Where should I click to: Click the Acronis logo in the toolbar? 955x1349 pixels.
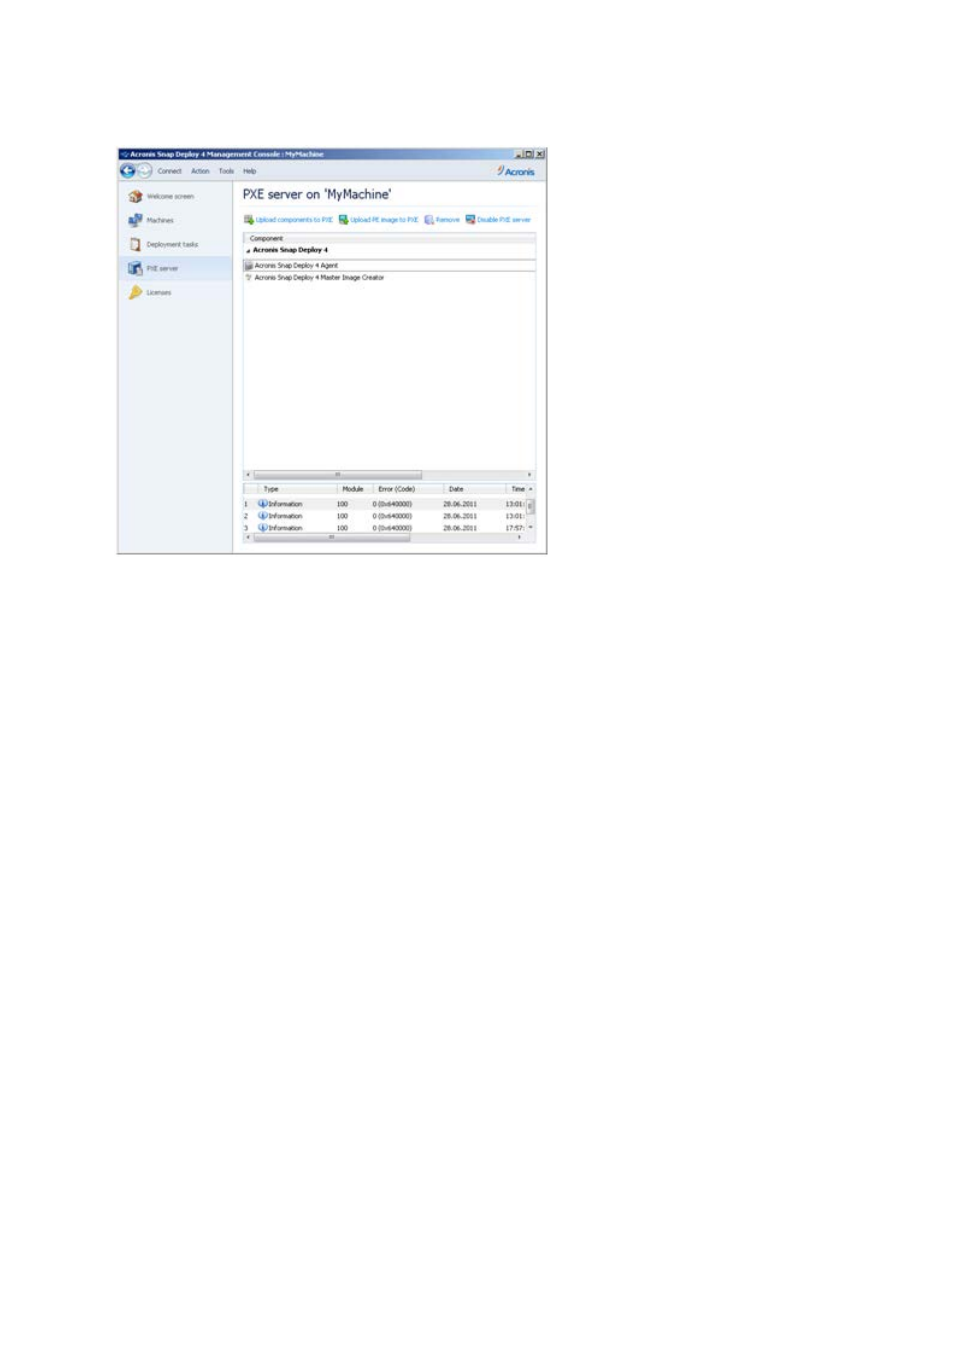(x=516, y=171)
